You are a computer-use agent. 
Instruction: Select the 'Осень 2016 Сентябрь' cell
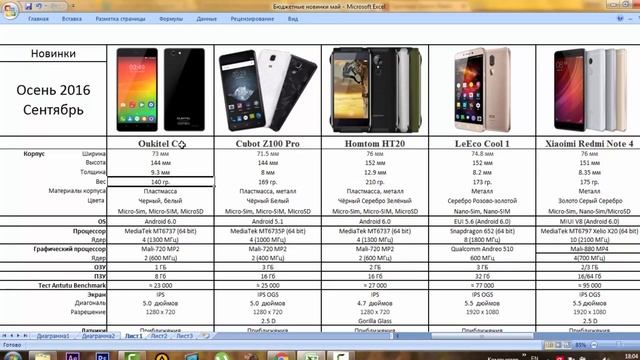point(53,99)
